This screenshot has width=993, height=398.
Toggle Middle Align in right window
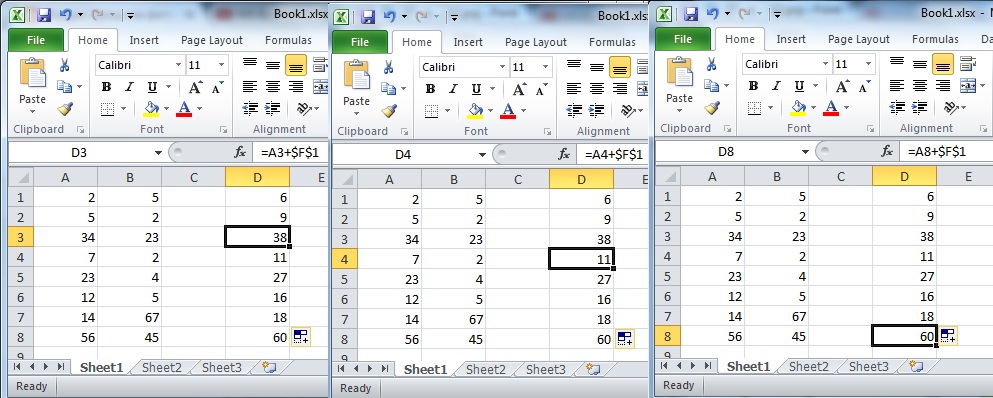pos(920,65)
